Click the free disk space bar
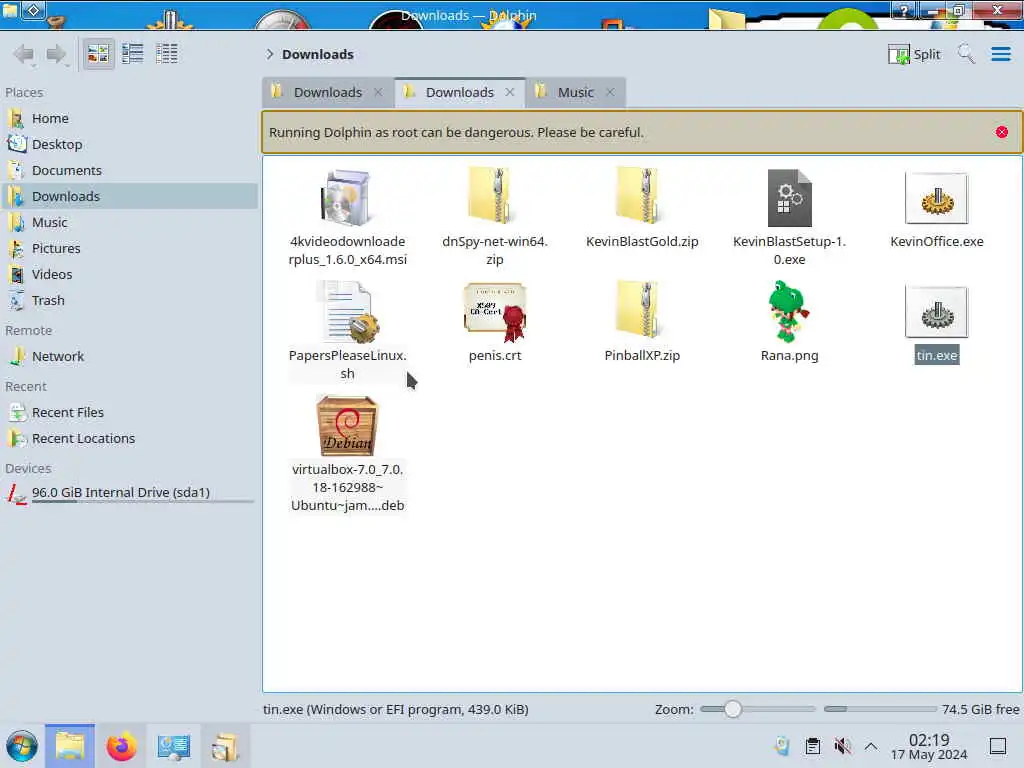This screenshot has height=768, width=1024. click(880, 709)
